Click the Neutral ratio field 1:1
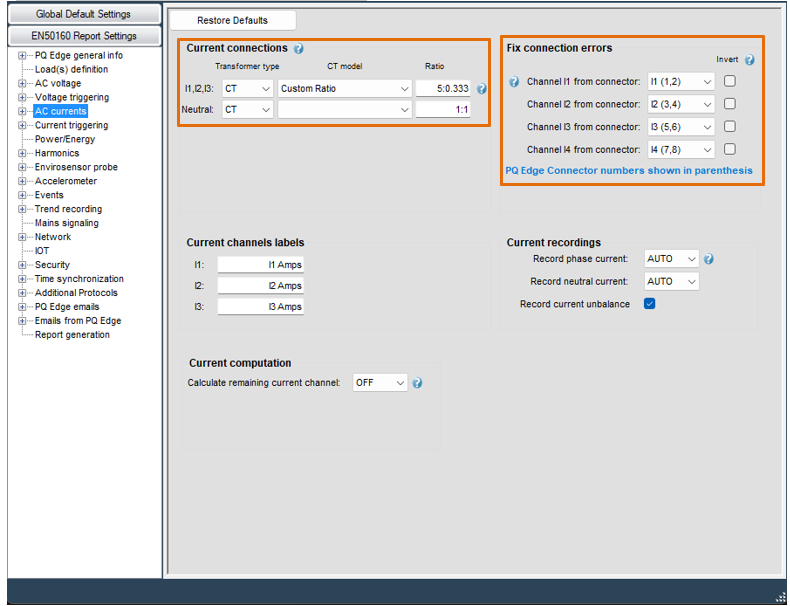Viewport: 790px width, 606px height. pyautogui.click(x=443, y=109)
